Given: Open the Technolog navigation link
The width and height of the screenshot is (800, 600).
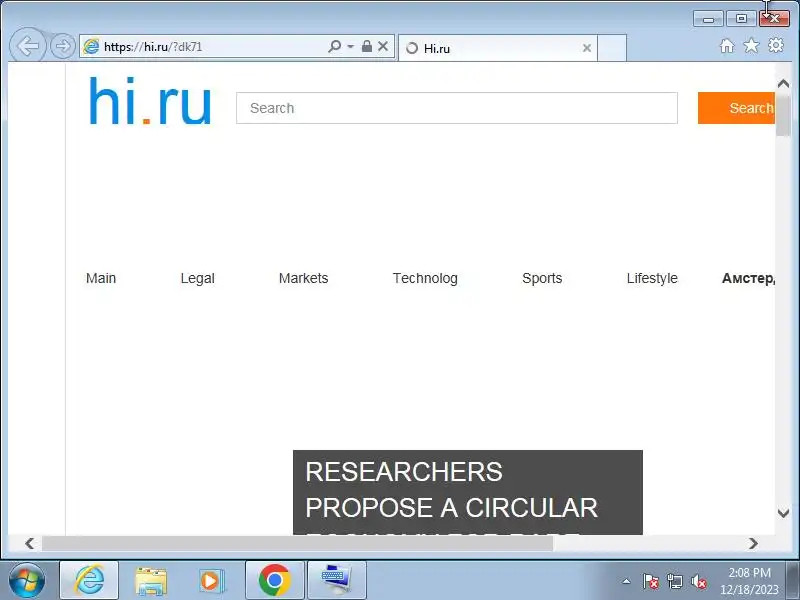Looking at the screenshot, I should click(425, 278).
